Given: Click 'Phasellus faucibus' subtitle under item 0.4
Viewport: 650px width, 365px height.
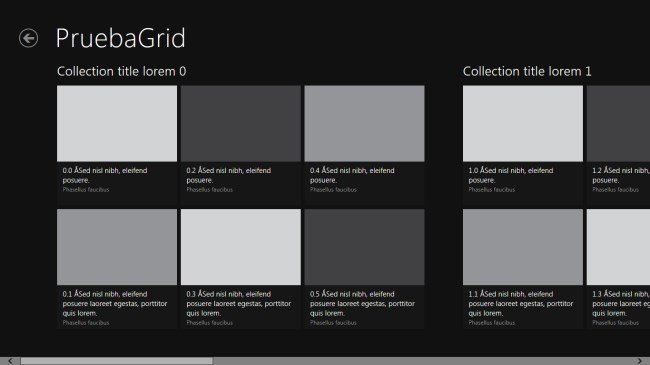Looking at the screenshot, I should click(x=333, y=190).
